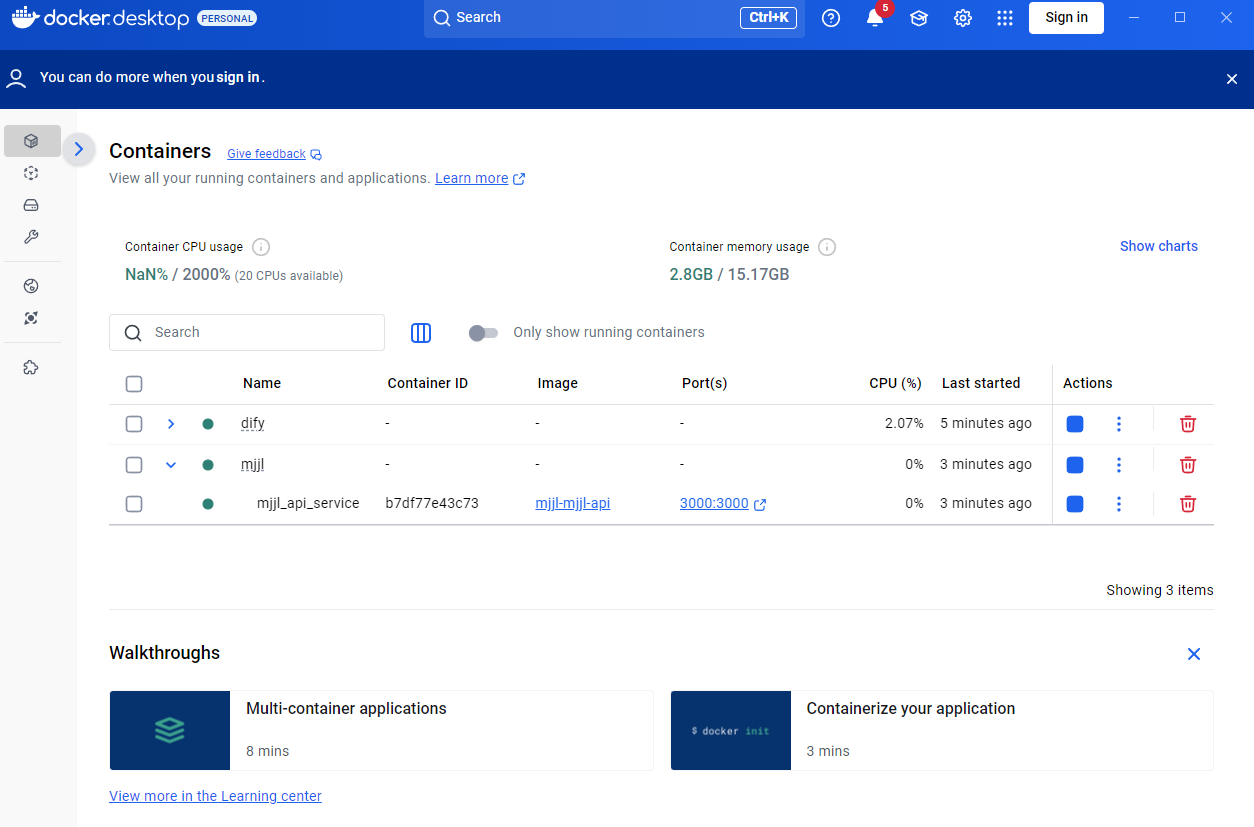Sort by Last started column header
Screen dimensions: 1254x827
981,383
